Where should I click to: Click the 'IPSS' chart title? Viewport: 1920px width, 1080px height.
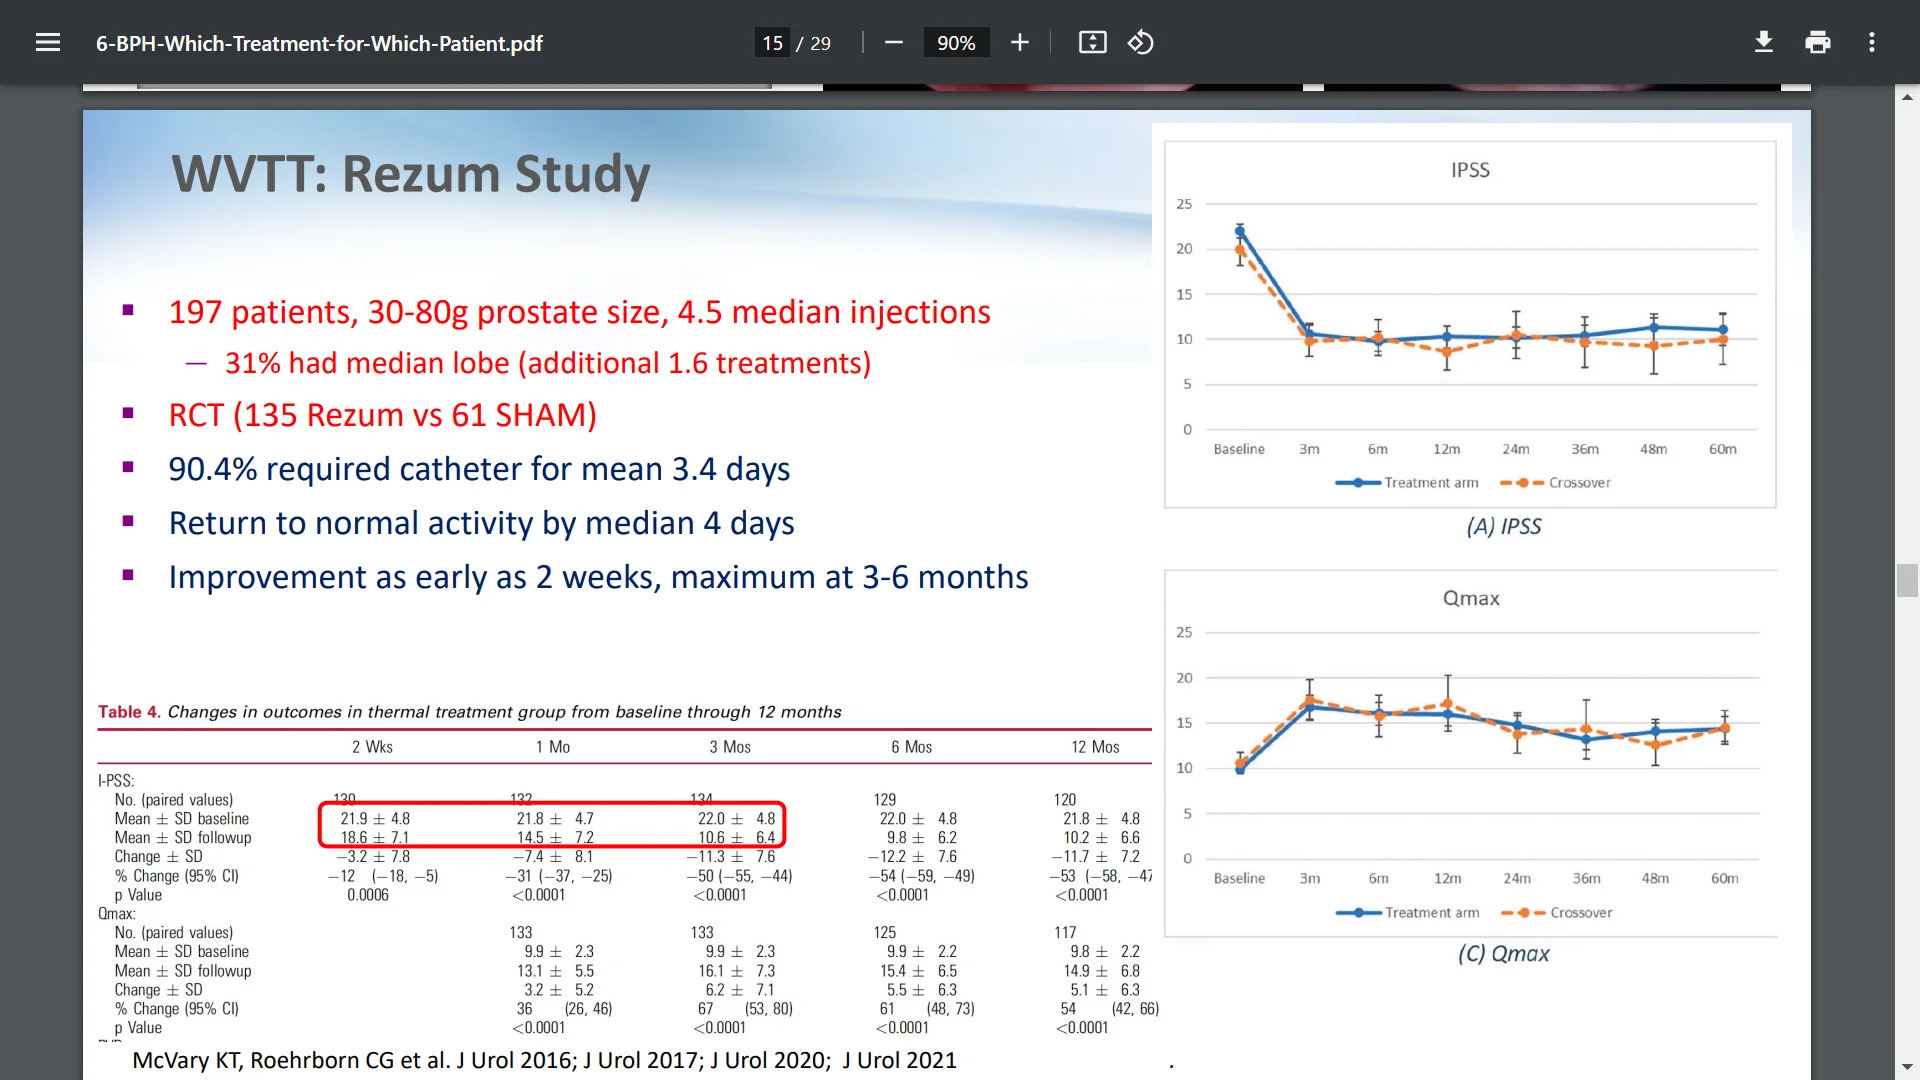tap(1470, 170)
